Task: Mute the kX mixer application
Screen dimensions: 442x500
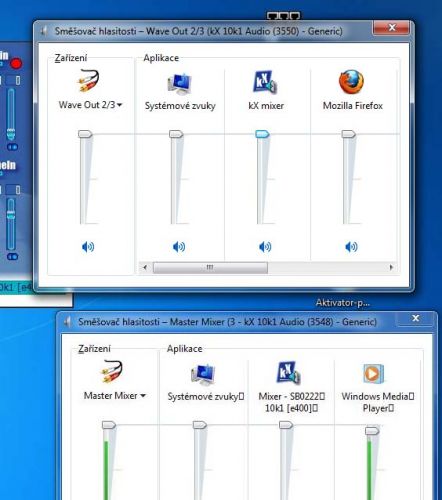Action: 265,247
